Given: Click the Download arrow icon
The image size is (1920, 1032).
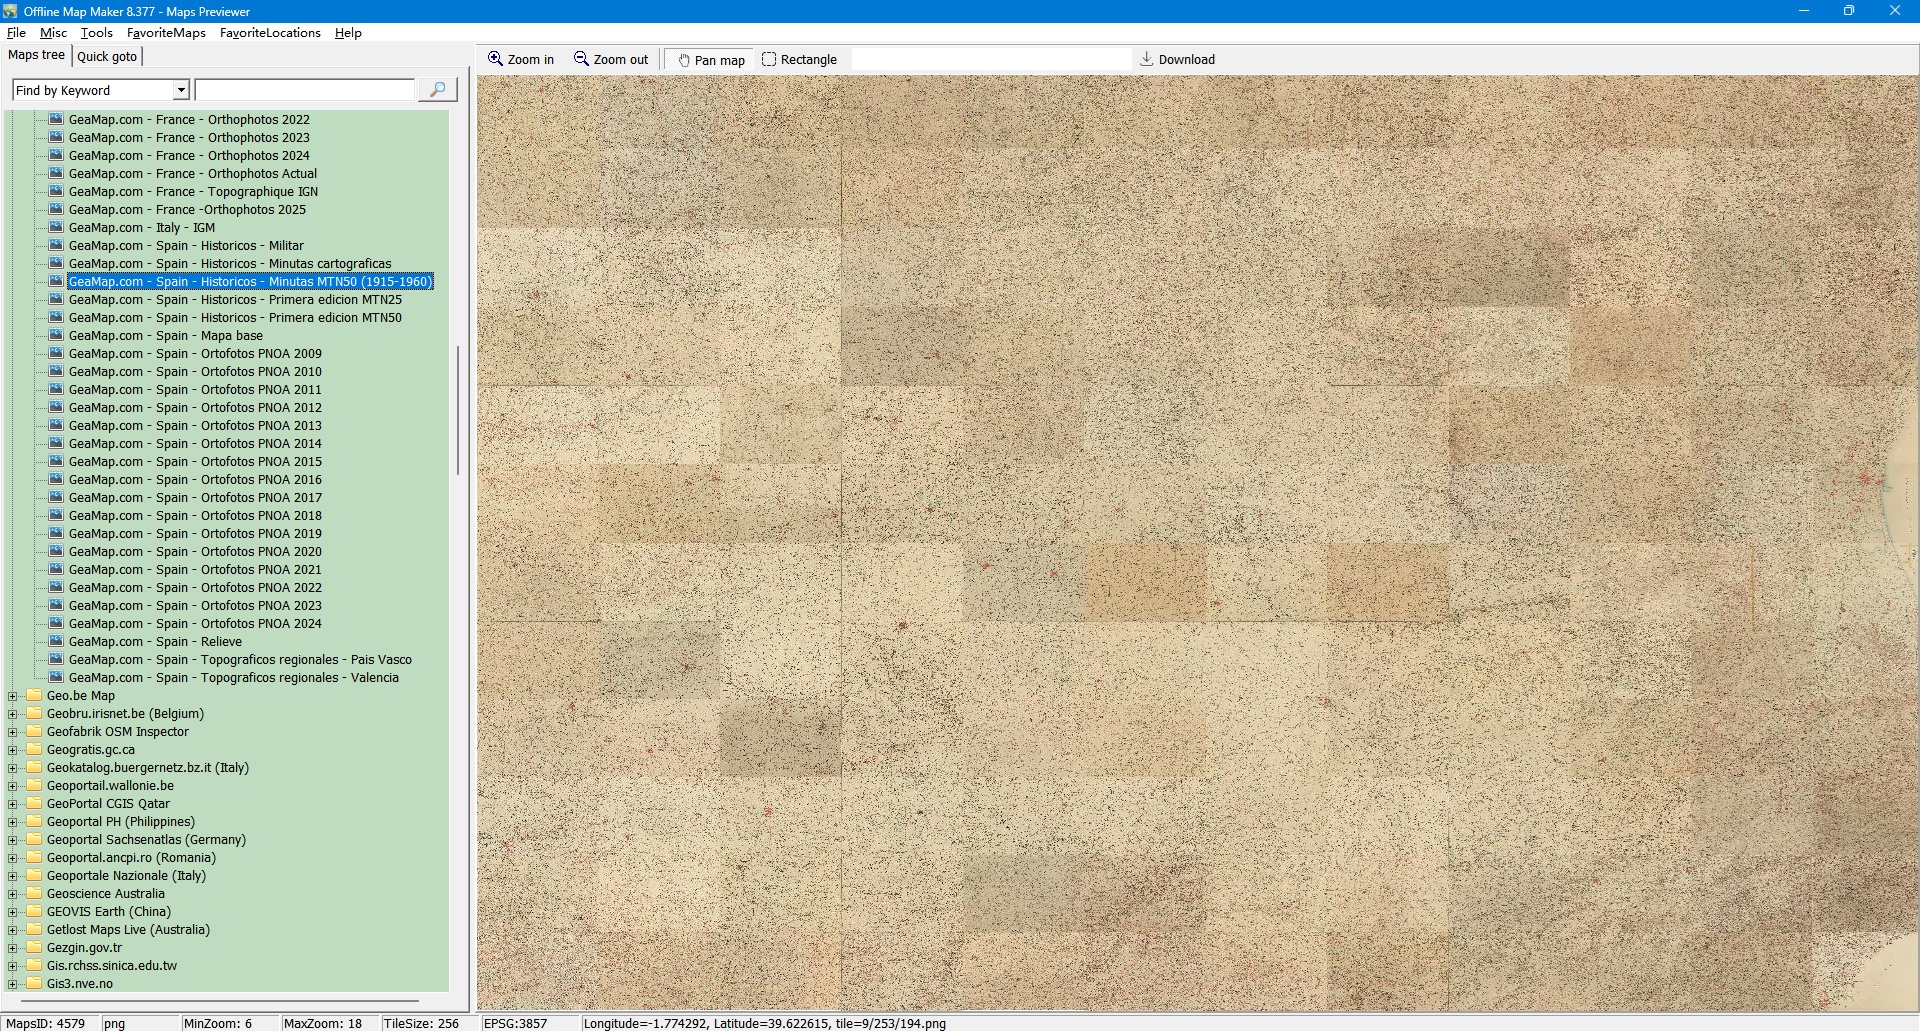Looking at the screenshot, I should tap(1147, 59).
